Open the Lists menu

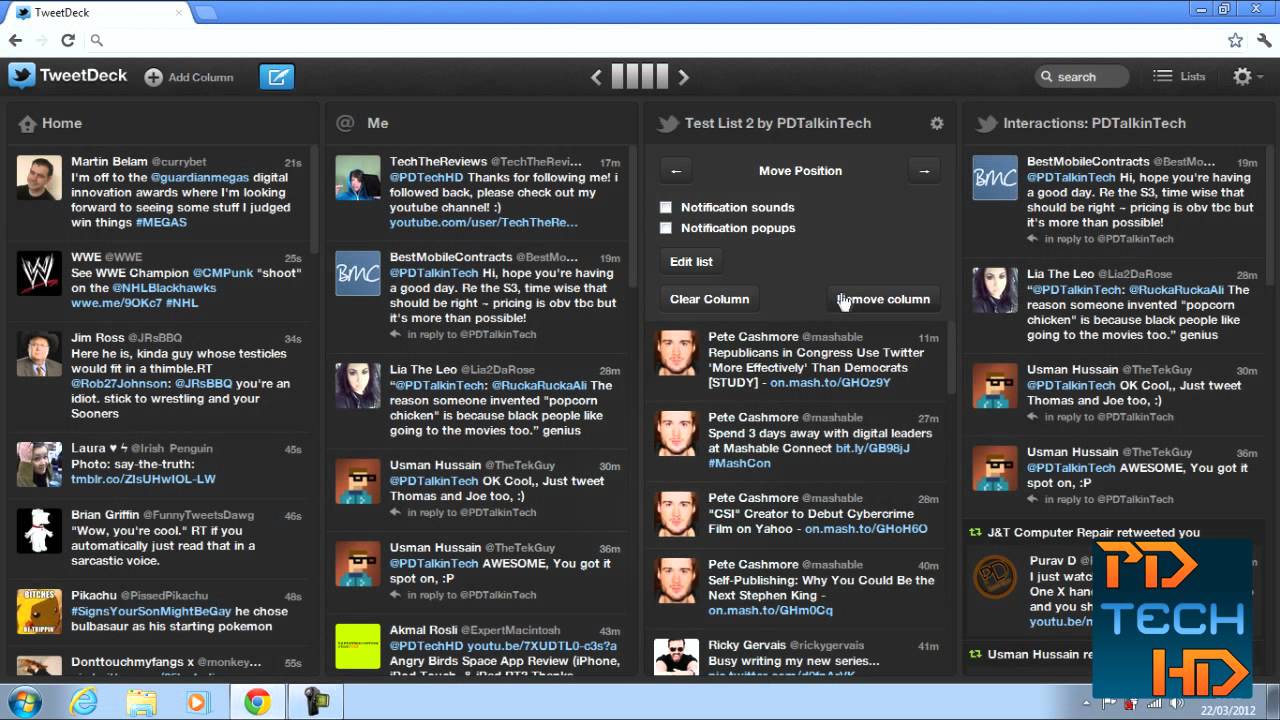click(x=1179, y=76)
